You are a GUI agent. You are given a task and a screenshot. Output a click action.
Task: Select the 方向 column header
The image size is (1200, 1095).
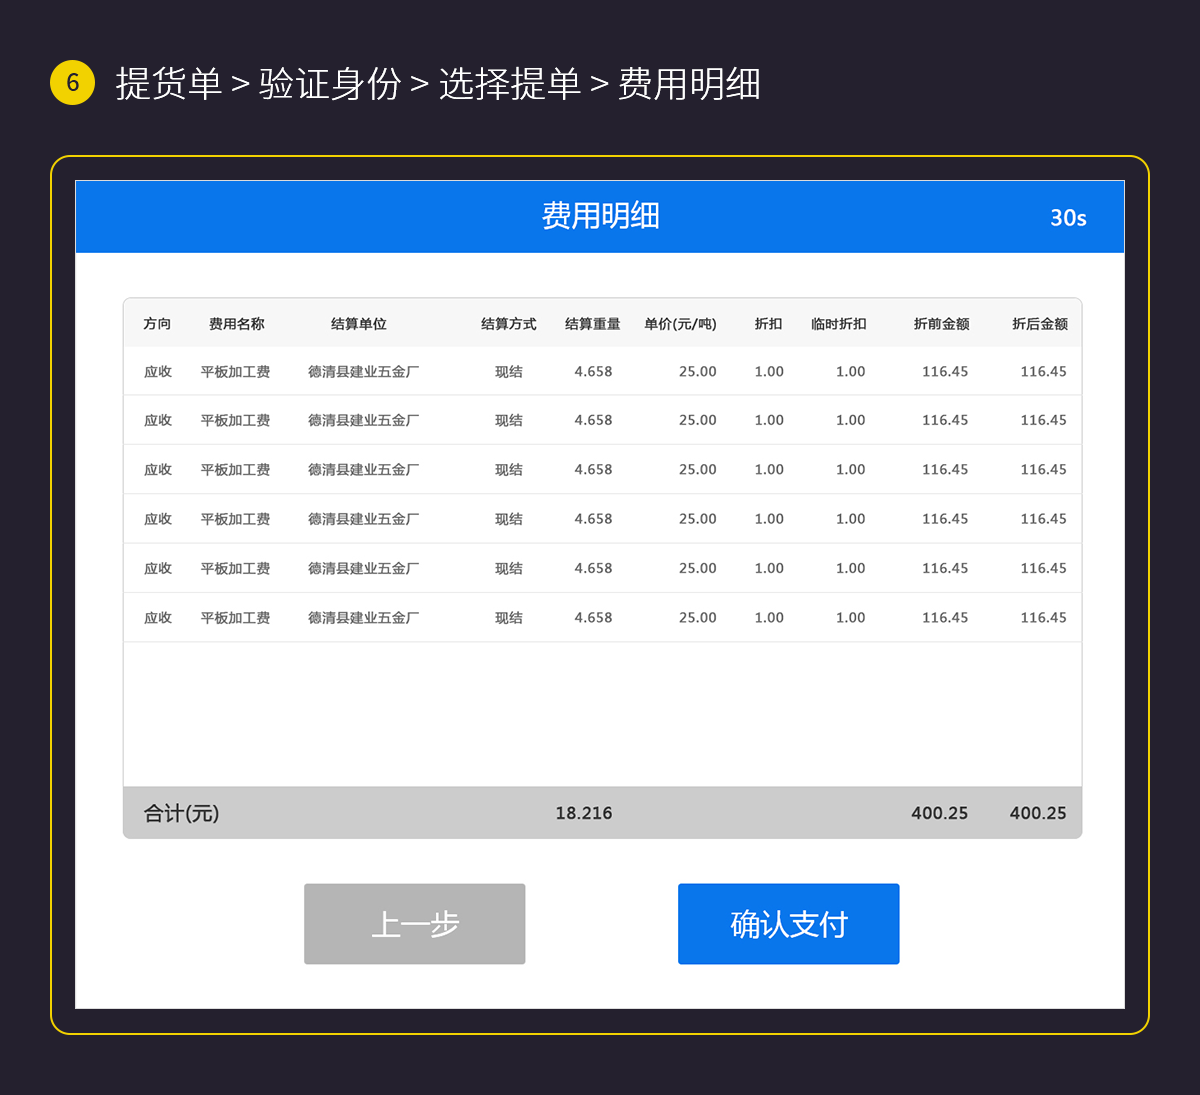click(x=157, y=324)
